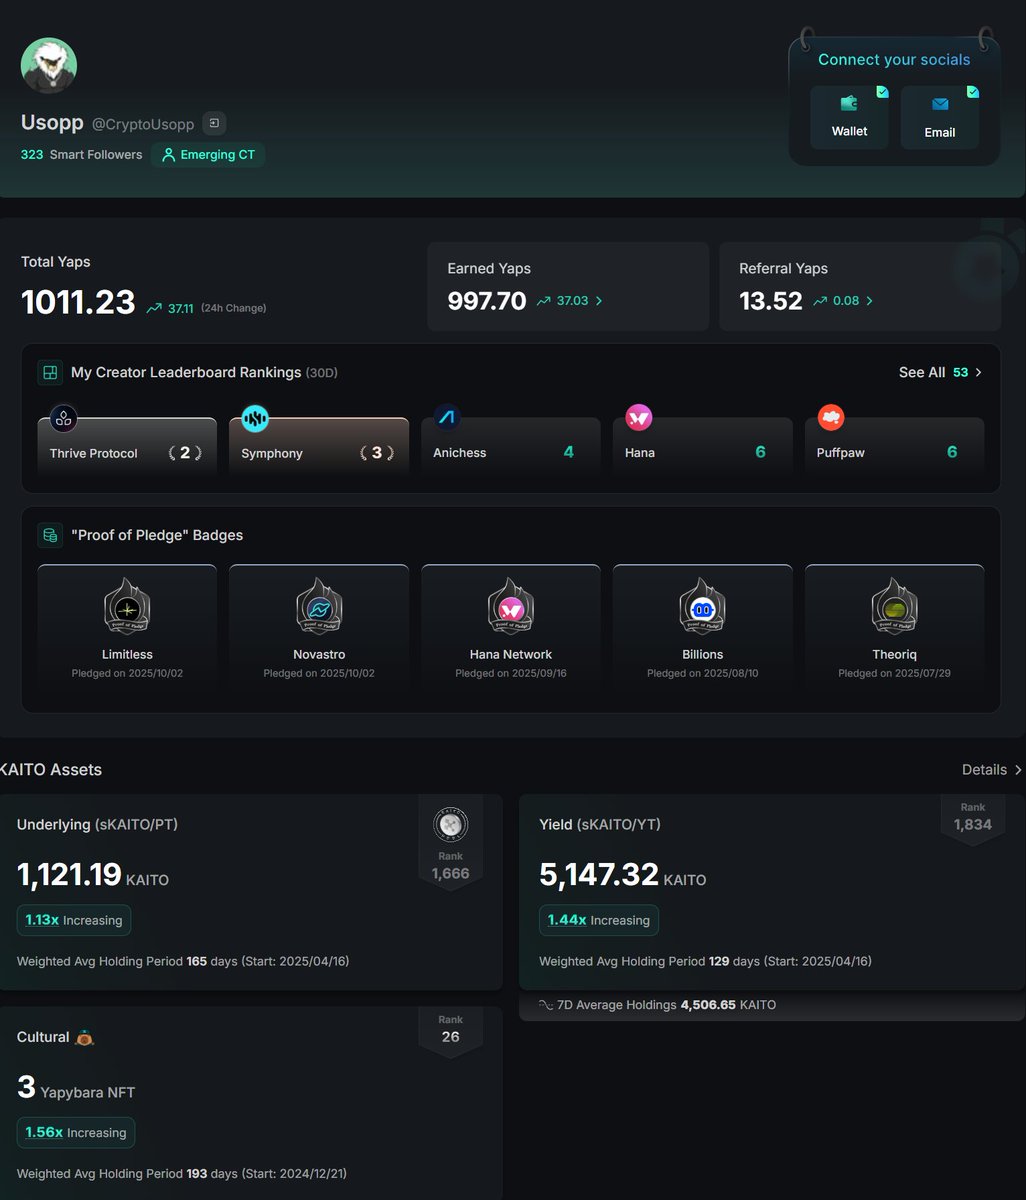Screen dimensions: 1026x1200
Task: Open the Thrive Protocol ranking card
Action: pyautogui.click(x=127, y=446)
